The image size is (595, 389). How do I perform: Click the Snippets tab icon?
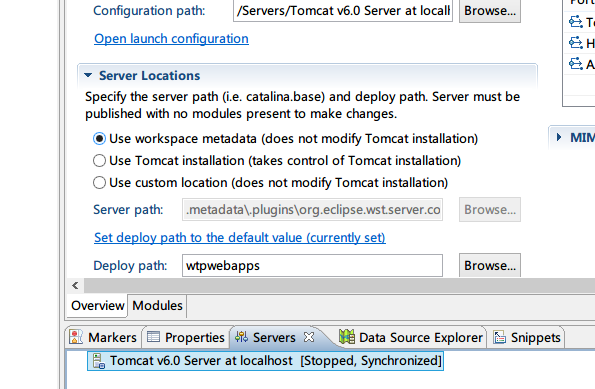[x=499, y=337]
